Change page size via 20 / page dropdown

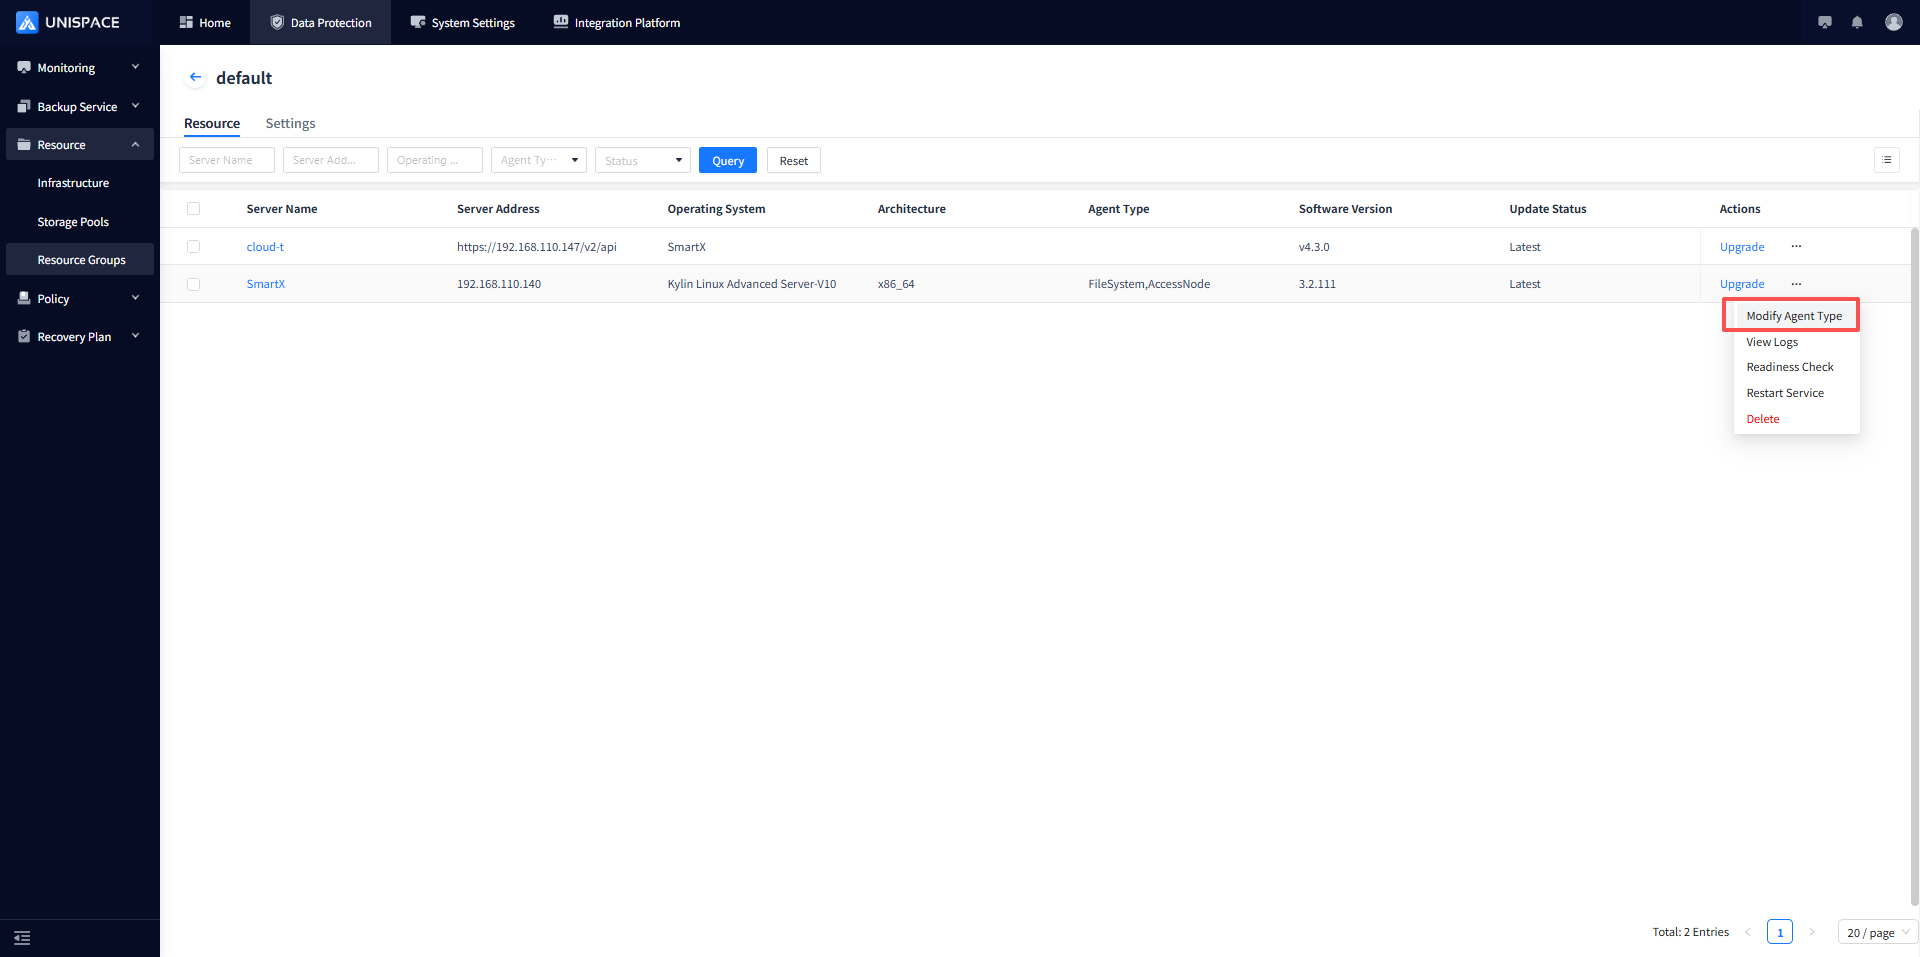1877,932
